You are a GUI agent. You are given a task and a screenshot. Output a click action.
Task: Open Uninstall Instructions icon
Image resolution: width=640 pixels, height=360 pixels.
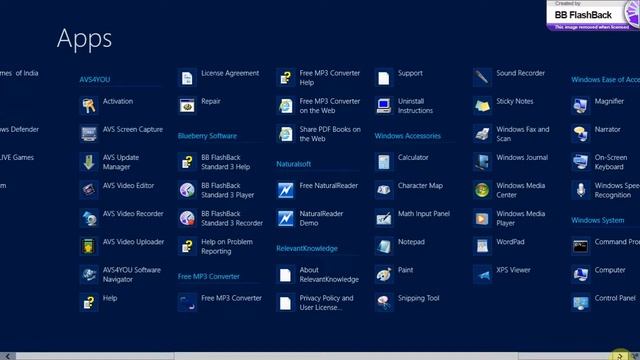384,106
